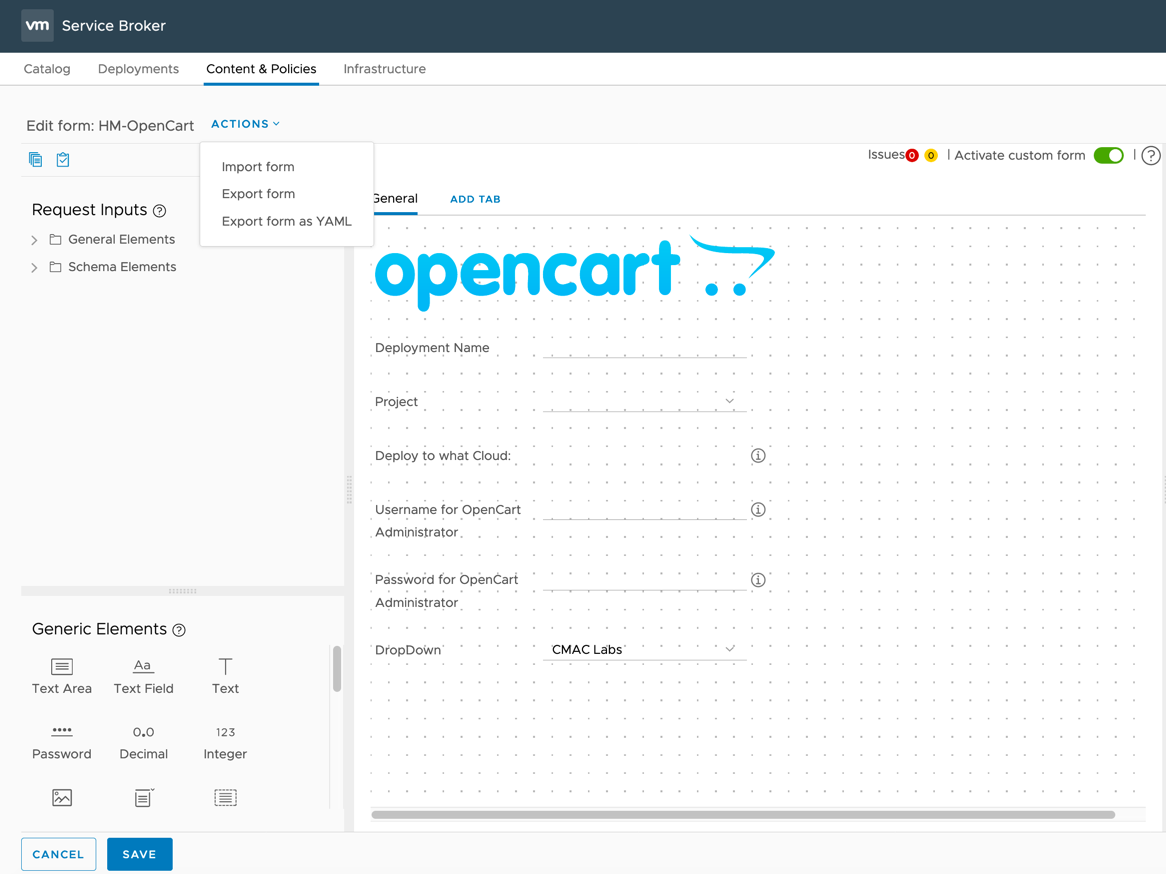This screenshot has height=874, width=1166.
Task: Toggle Activate custom form switch
Action: (1108, 156)
